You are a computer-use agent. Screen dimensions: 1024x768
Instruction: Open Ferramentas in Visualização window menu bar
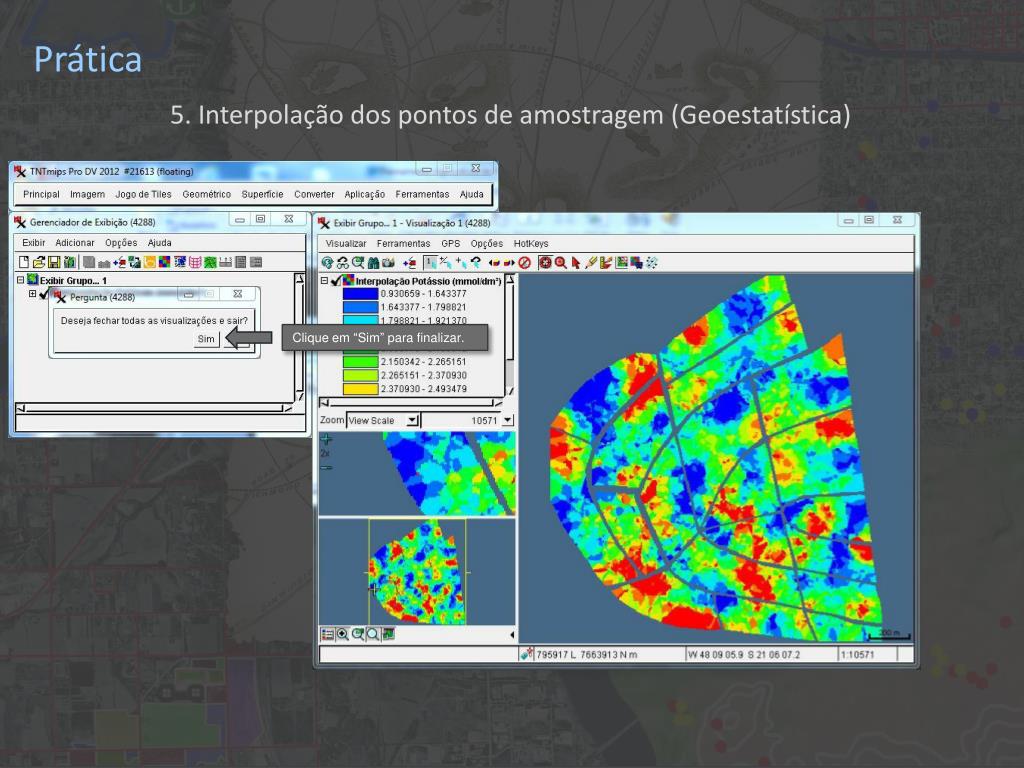tap(403, 244)
